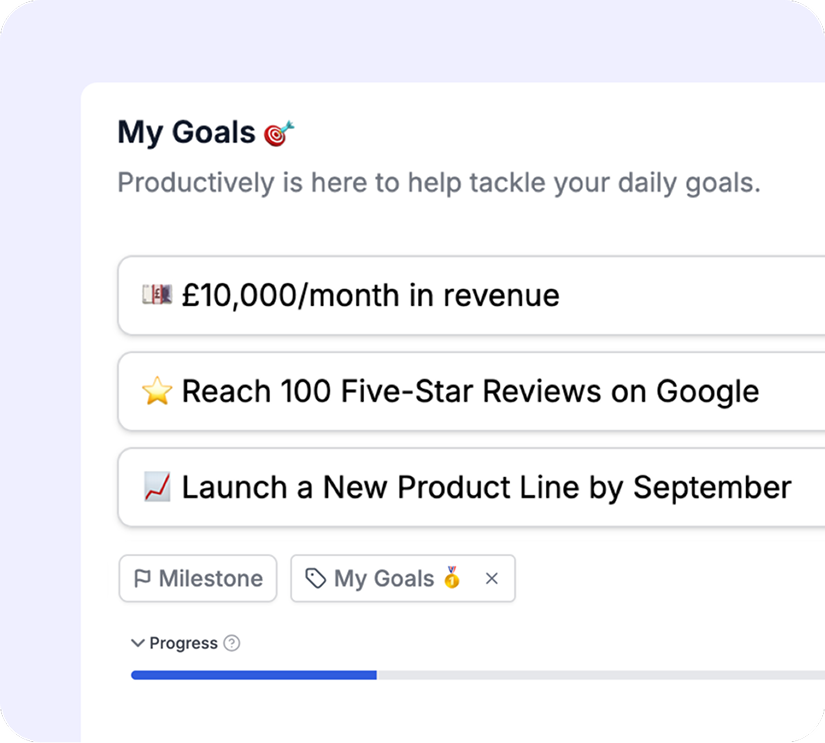The height and width of the screenshot is (743, 825).
Task: Click the flag icon inside the Milestone tag
Action: pos(141,578)
